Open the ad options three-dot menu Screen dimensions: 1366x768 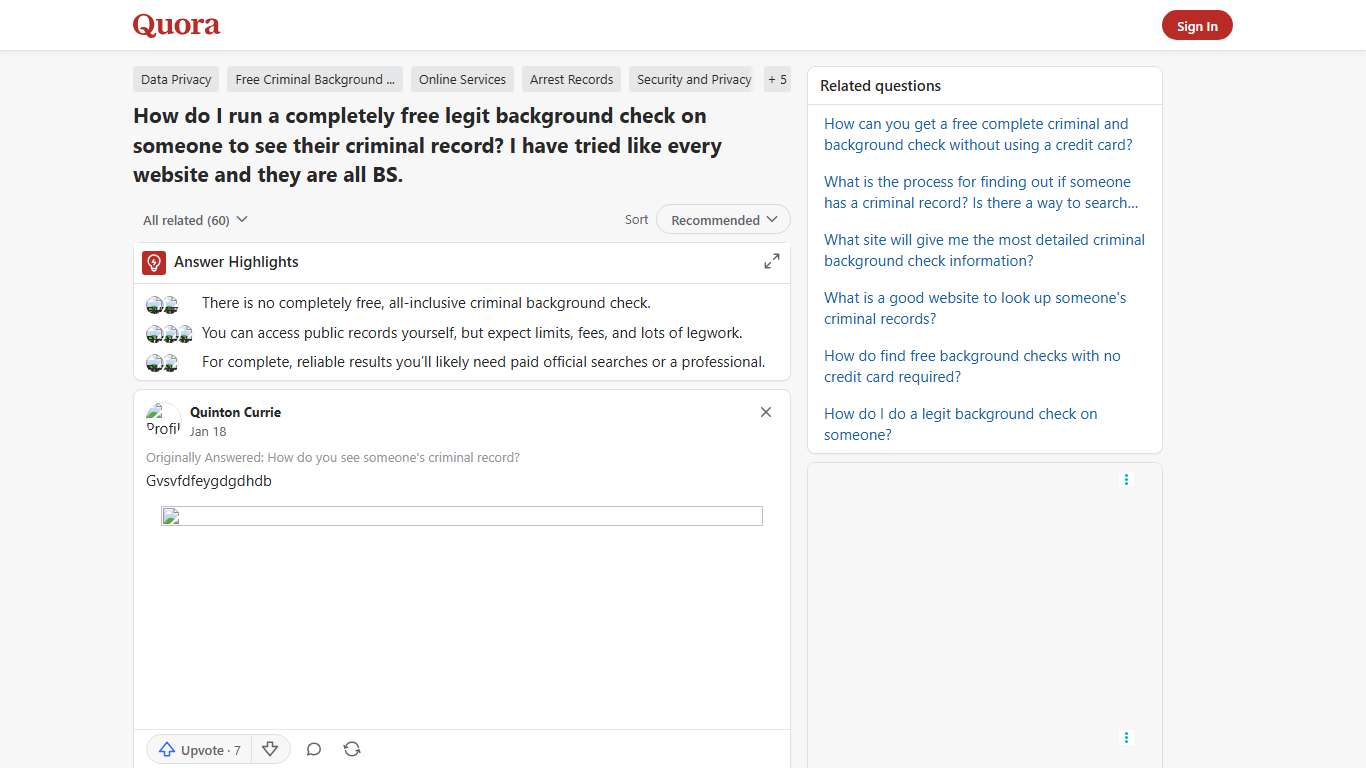coord(1126,480)
